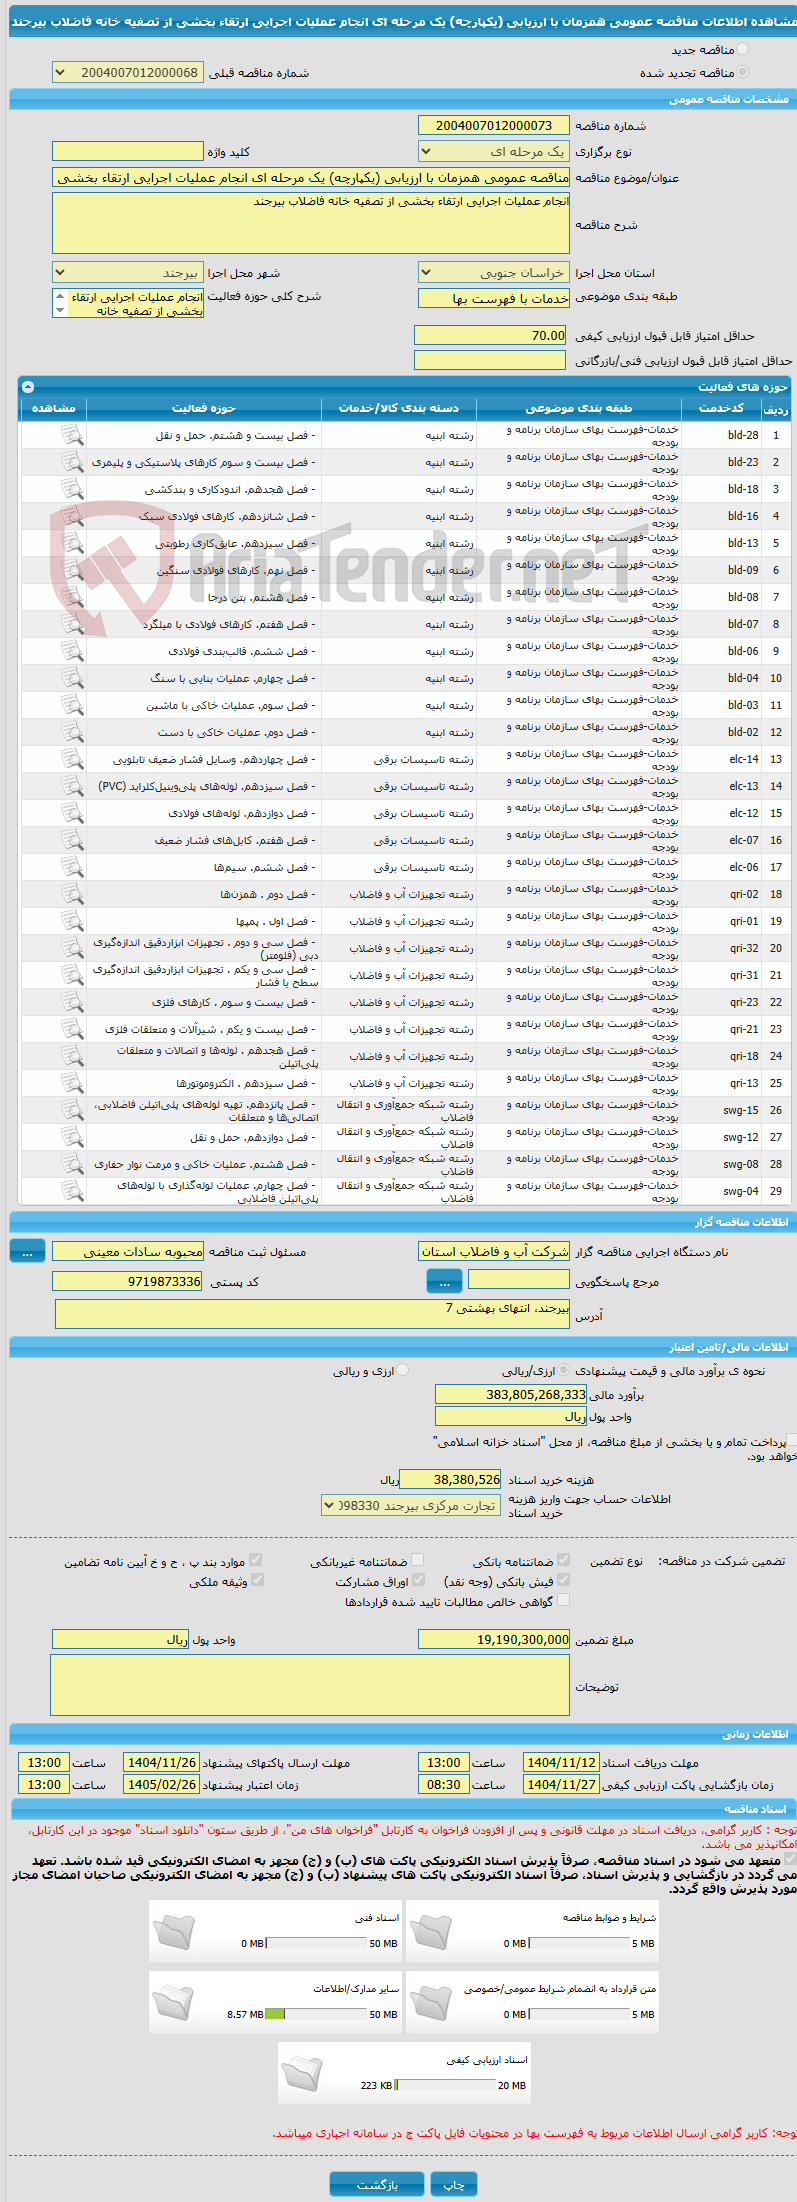This screenshot has height=2202, width=797.
Task: Open view icon for row bld-06
Action: tap(71, 651)
